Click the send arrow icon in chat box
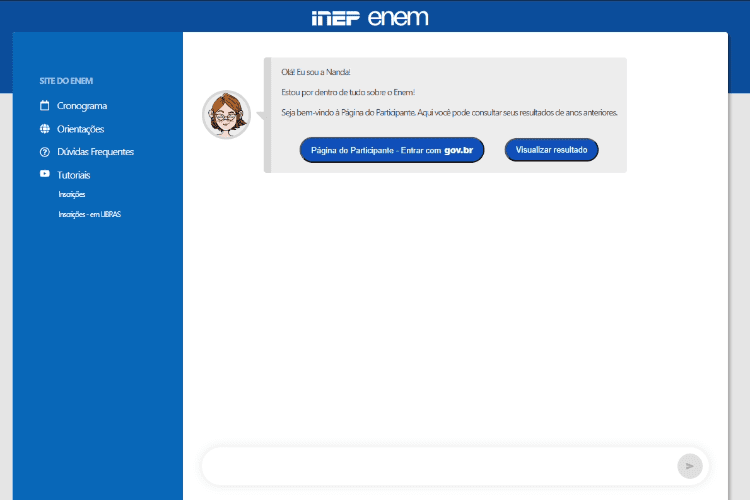The width and height of the screenshot is (750, 500). pos(690,466)
